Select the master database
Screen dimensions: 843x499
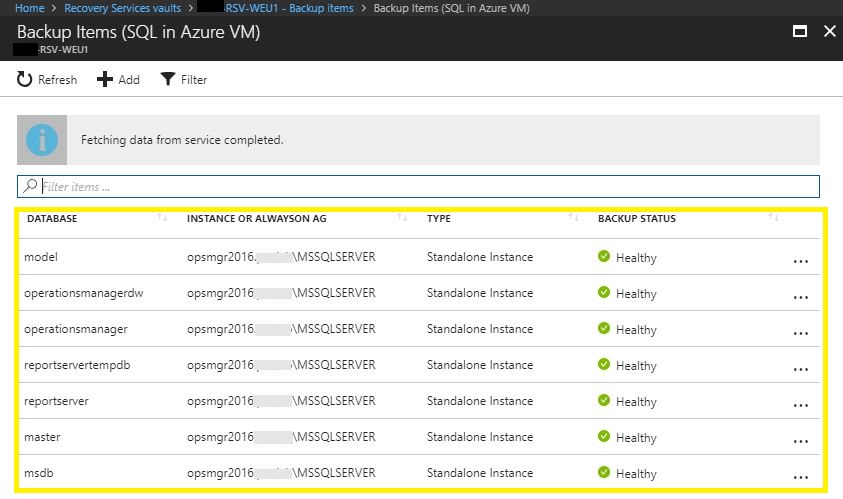42,437
